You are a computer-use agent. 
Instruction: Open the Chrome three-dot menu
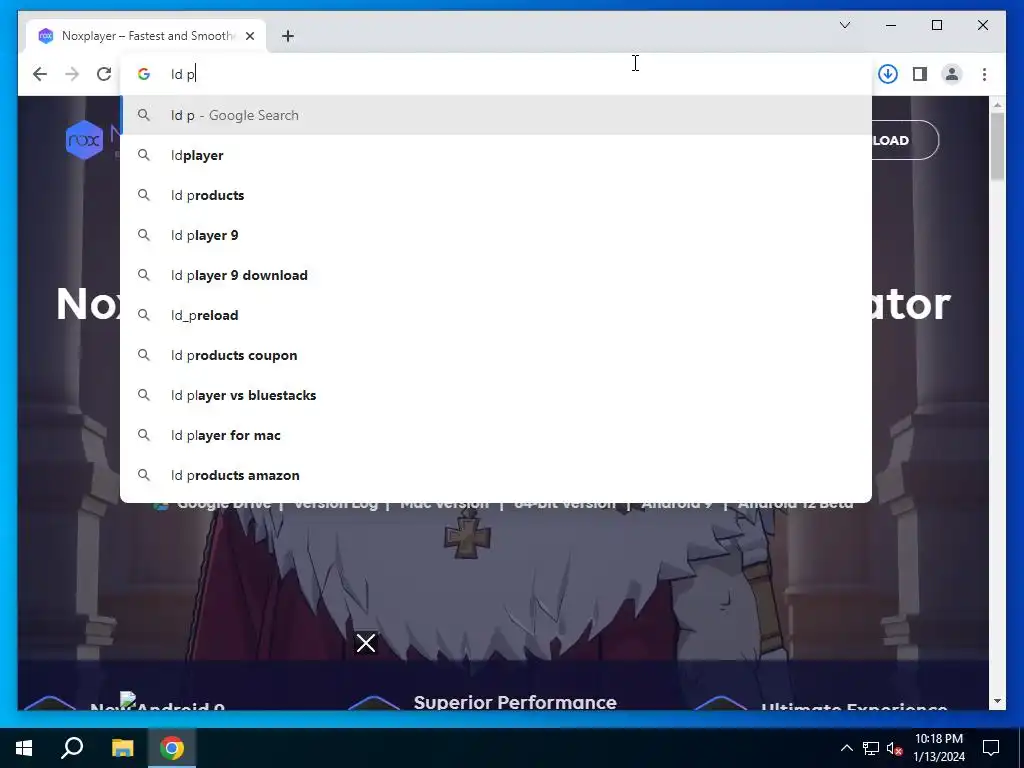point(984,74)
